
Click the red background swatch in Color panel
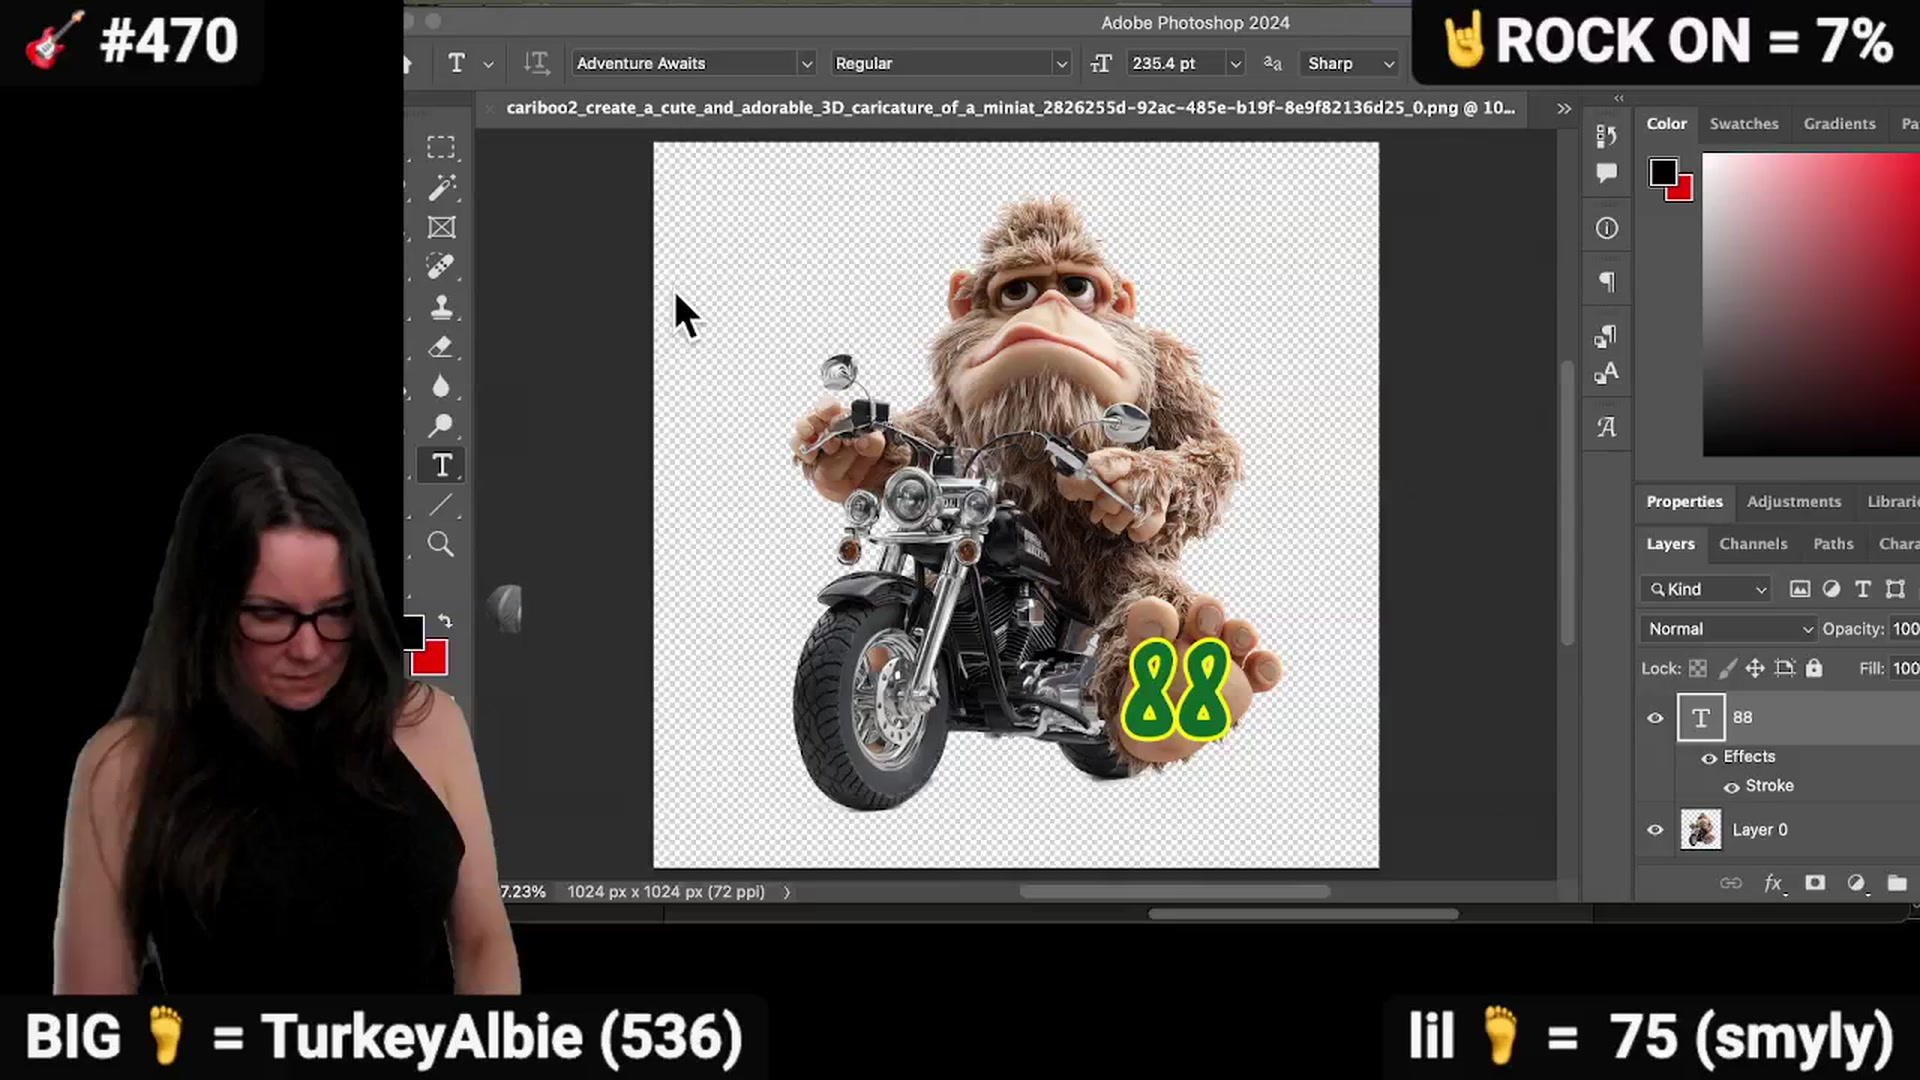click(1683, 192)
